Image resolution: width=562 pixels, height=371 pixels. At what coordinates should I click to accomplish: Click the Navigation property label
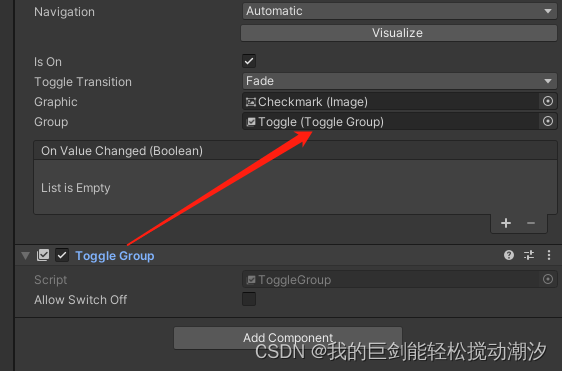coord(65,12)
